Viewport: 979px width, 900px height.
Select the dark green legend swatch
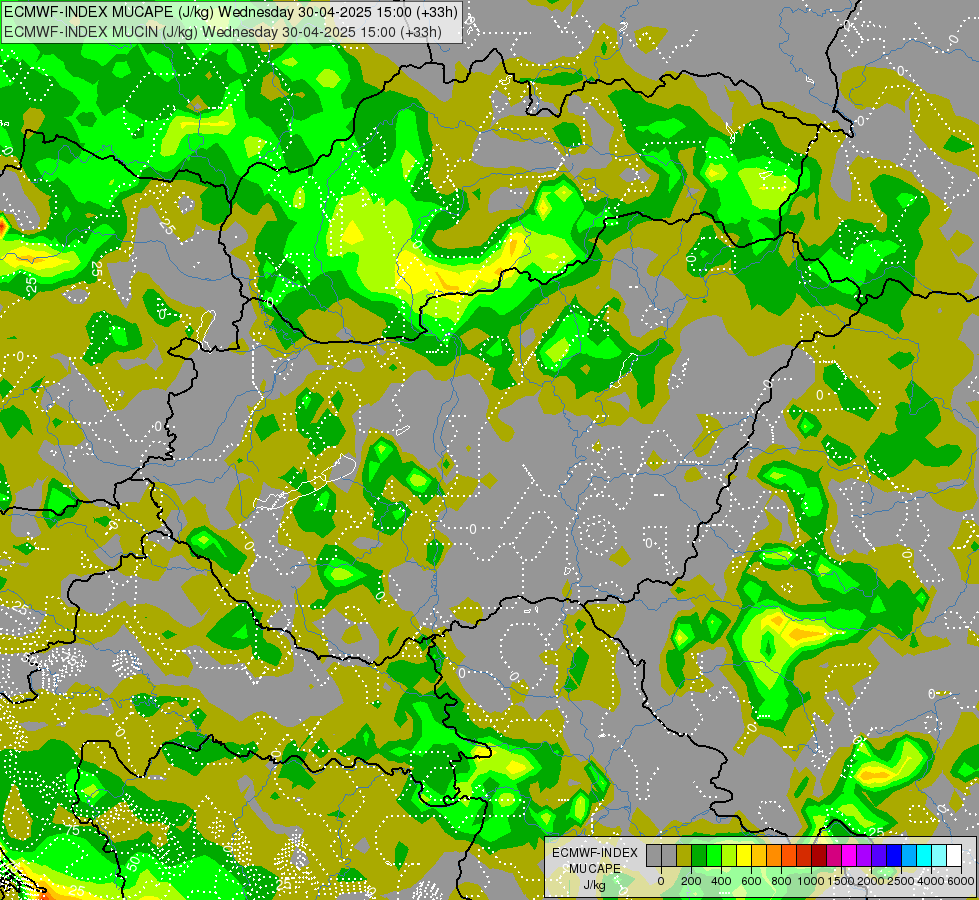pos(699,855)
